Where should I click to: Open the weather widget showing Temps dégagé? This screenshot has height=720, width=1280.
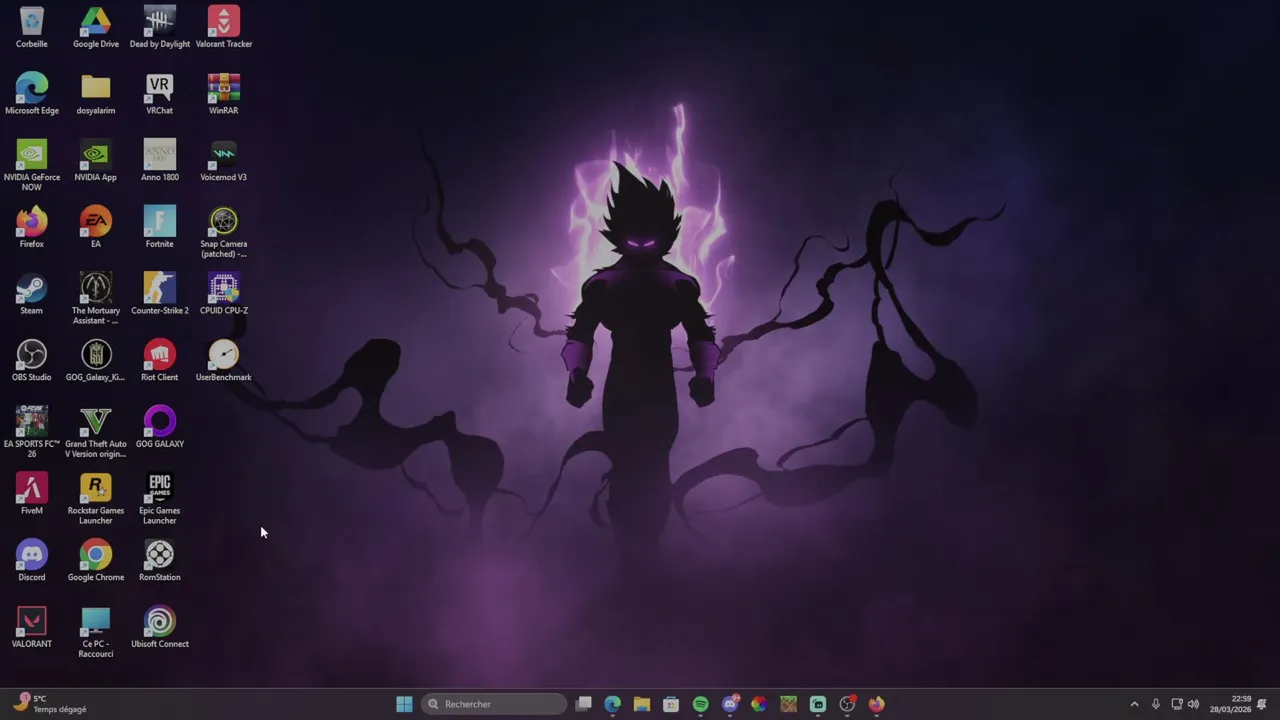tap(52, 704)
